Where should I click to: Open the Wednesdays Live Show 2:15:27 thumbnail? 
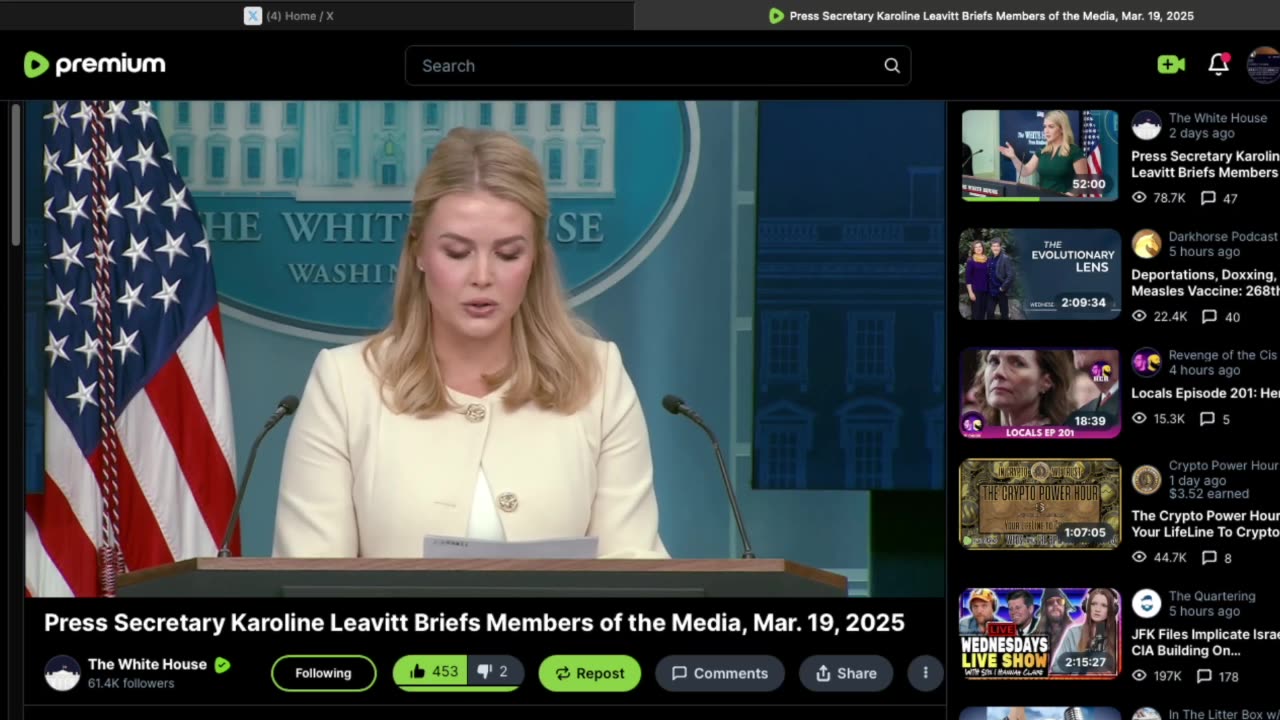(1040, 634)
